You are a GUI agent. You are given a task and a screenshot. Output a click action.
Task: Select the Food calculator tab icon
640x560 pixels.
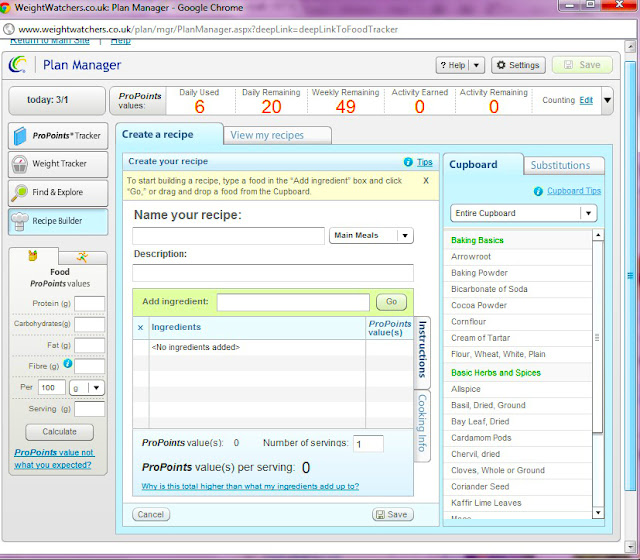point(33,256)
